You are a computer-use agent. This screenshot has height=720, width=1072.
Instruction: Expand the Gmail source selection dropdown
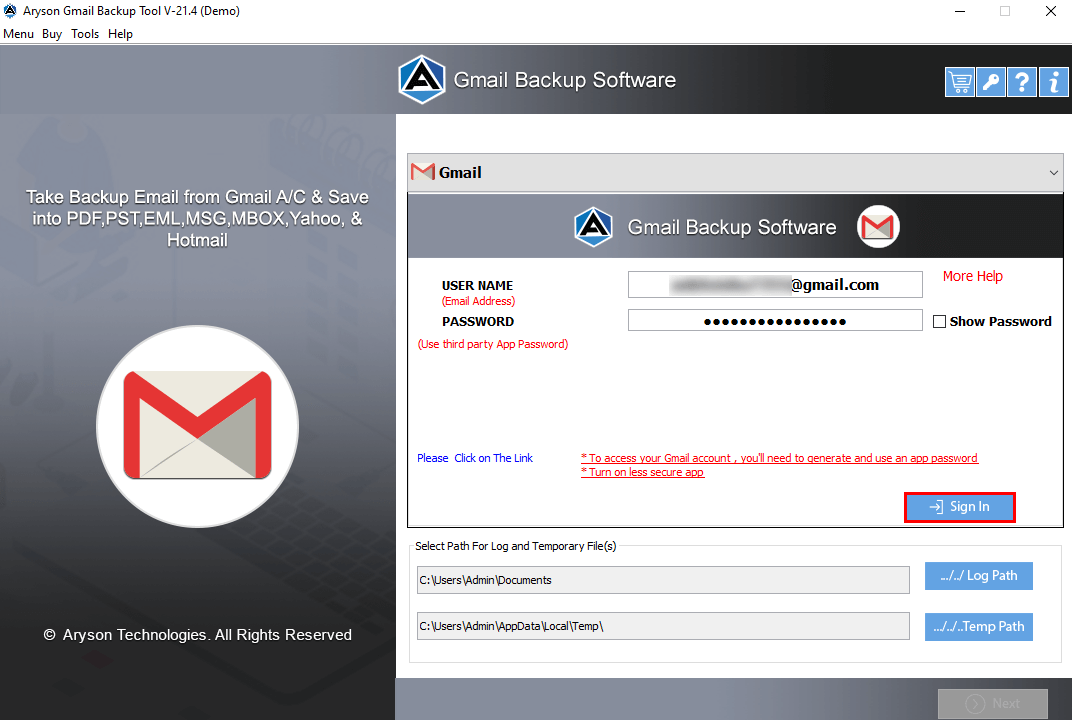click(x=735, y=171)
